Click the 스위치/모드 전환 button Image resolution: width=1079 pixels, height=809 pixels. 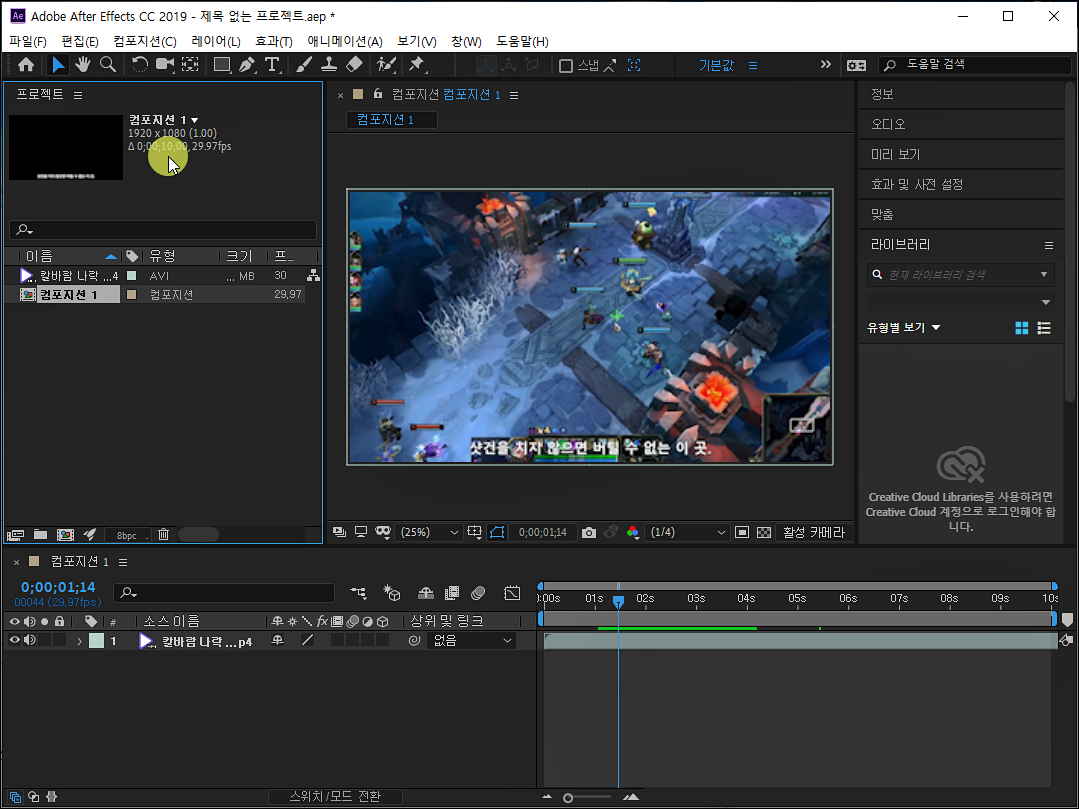[335, 796]
